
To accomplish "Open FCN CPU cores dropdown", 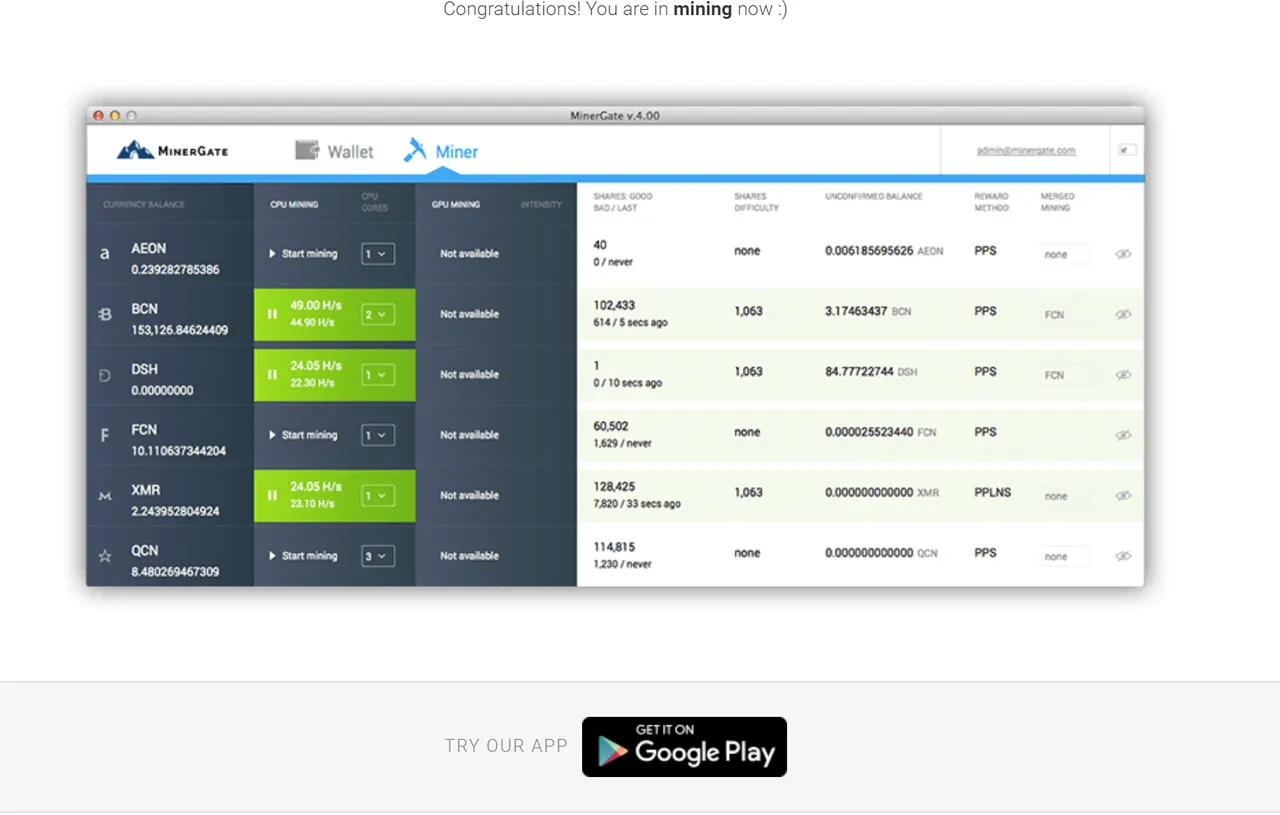I will pyautogui.click(x=377, y=435).
